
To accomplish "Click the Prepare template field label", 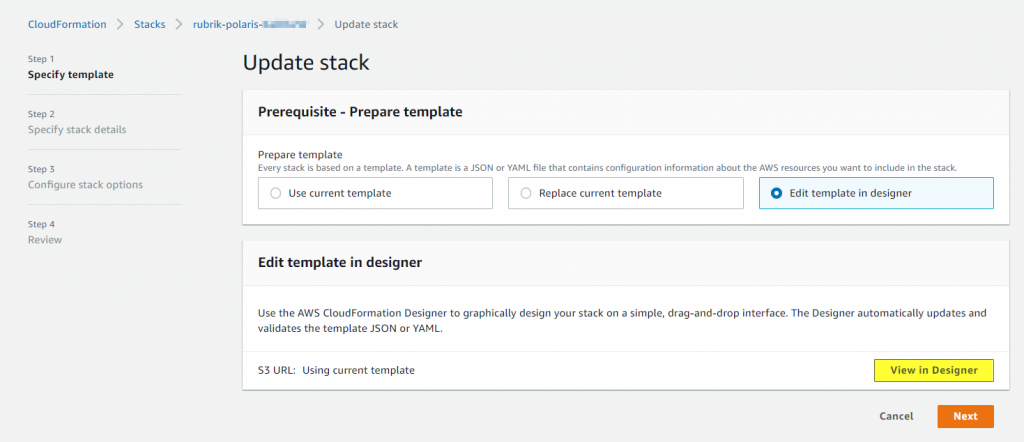I will pyautogui.click(x=300, y=155).
